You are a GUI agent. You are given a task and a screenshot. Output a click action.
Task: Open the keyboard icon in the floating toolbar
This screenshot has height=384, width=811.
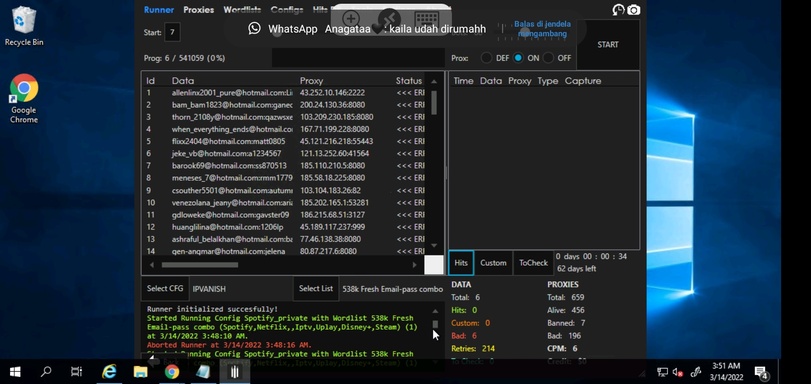[x=427, y=19]
